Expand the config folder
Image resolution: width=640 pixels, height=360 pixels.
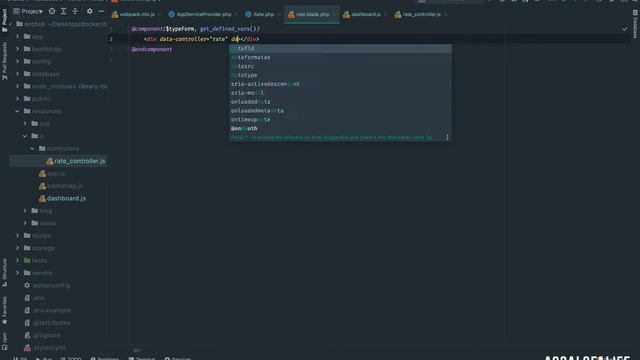[x=18, y=61]
